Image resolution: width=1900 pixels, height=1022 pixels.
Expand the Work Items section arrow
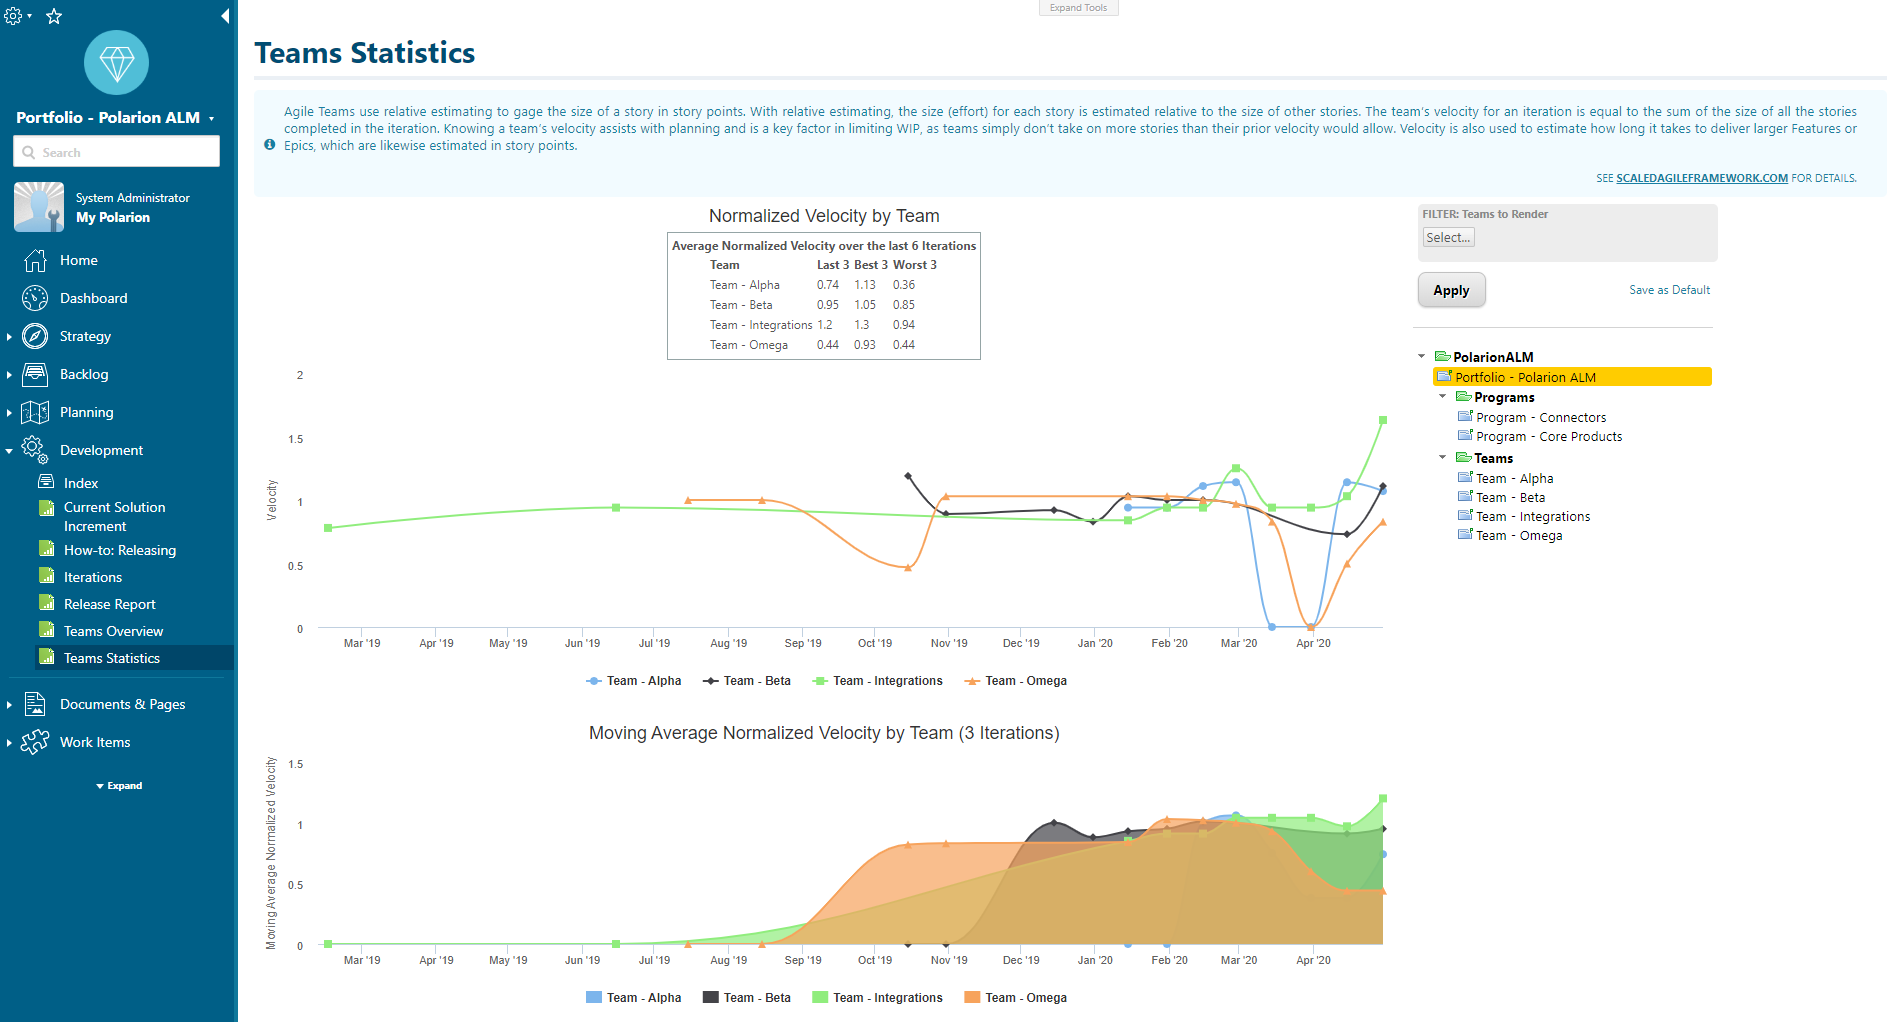click(9, 743)
